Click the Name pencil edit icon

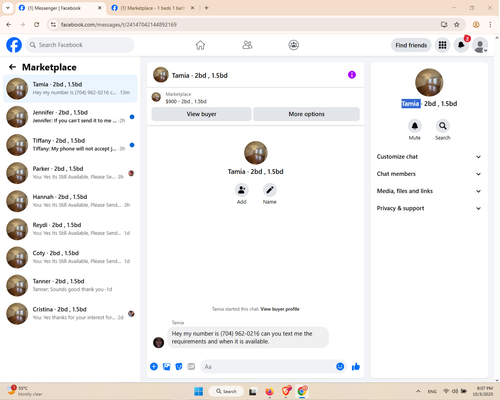tap(269, 190)
